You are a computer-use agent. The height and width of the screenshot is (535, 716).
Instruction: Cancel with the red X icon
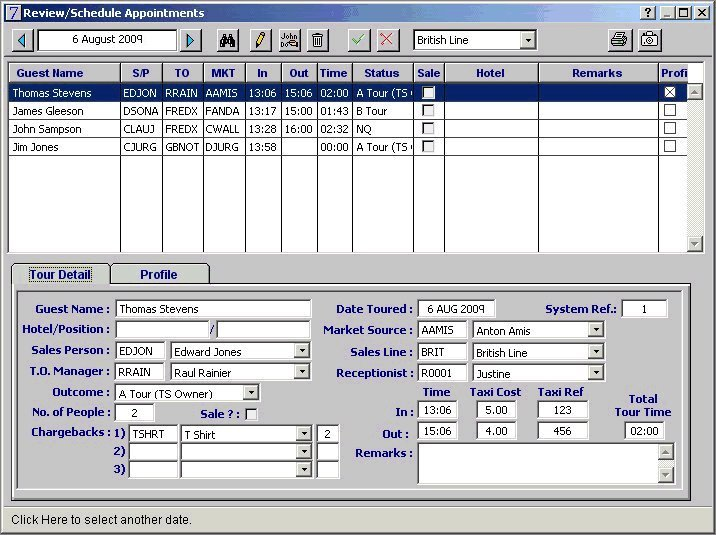pos(387,40)
